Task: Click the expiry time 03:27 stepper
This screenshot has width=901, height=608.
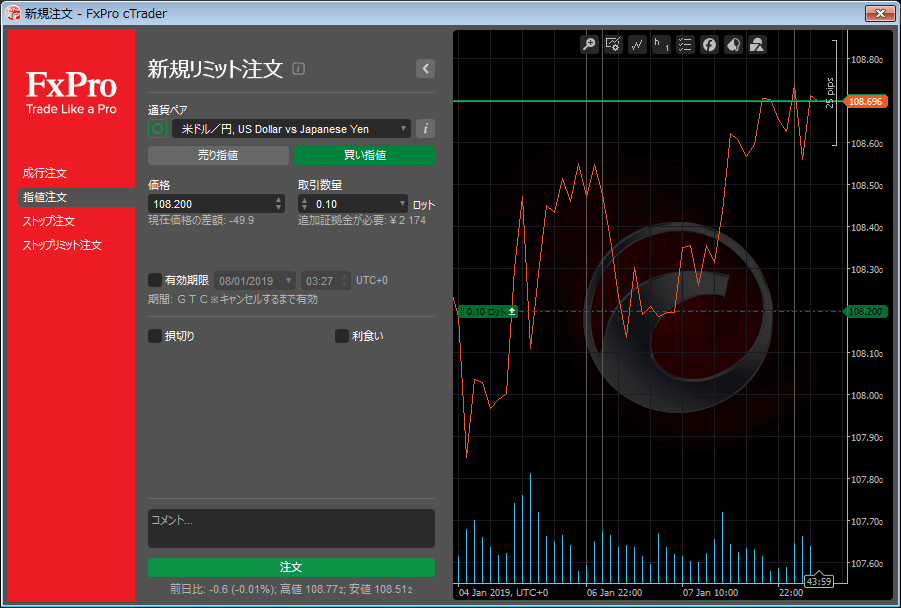Action: click(344, 280)
